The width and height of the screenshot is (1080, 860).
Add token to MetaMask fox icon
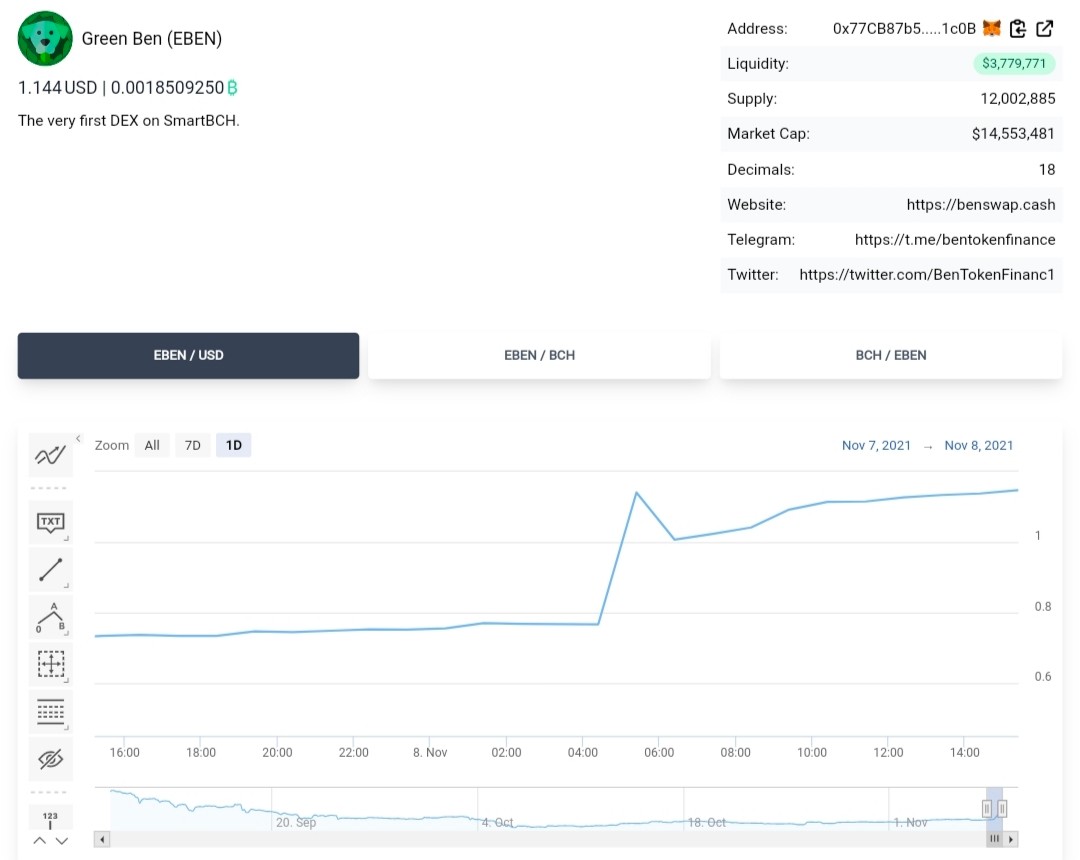[991, 28]
